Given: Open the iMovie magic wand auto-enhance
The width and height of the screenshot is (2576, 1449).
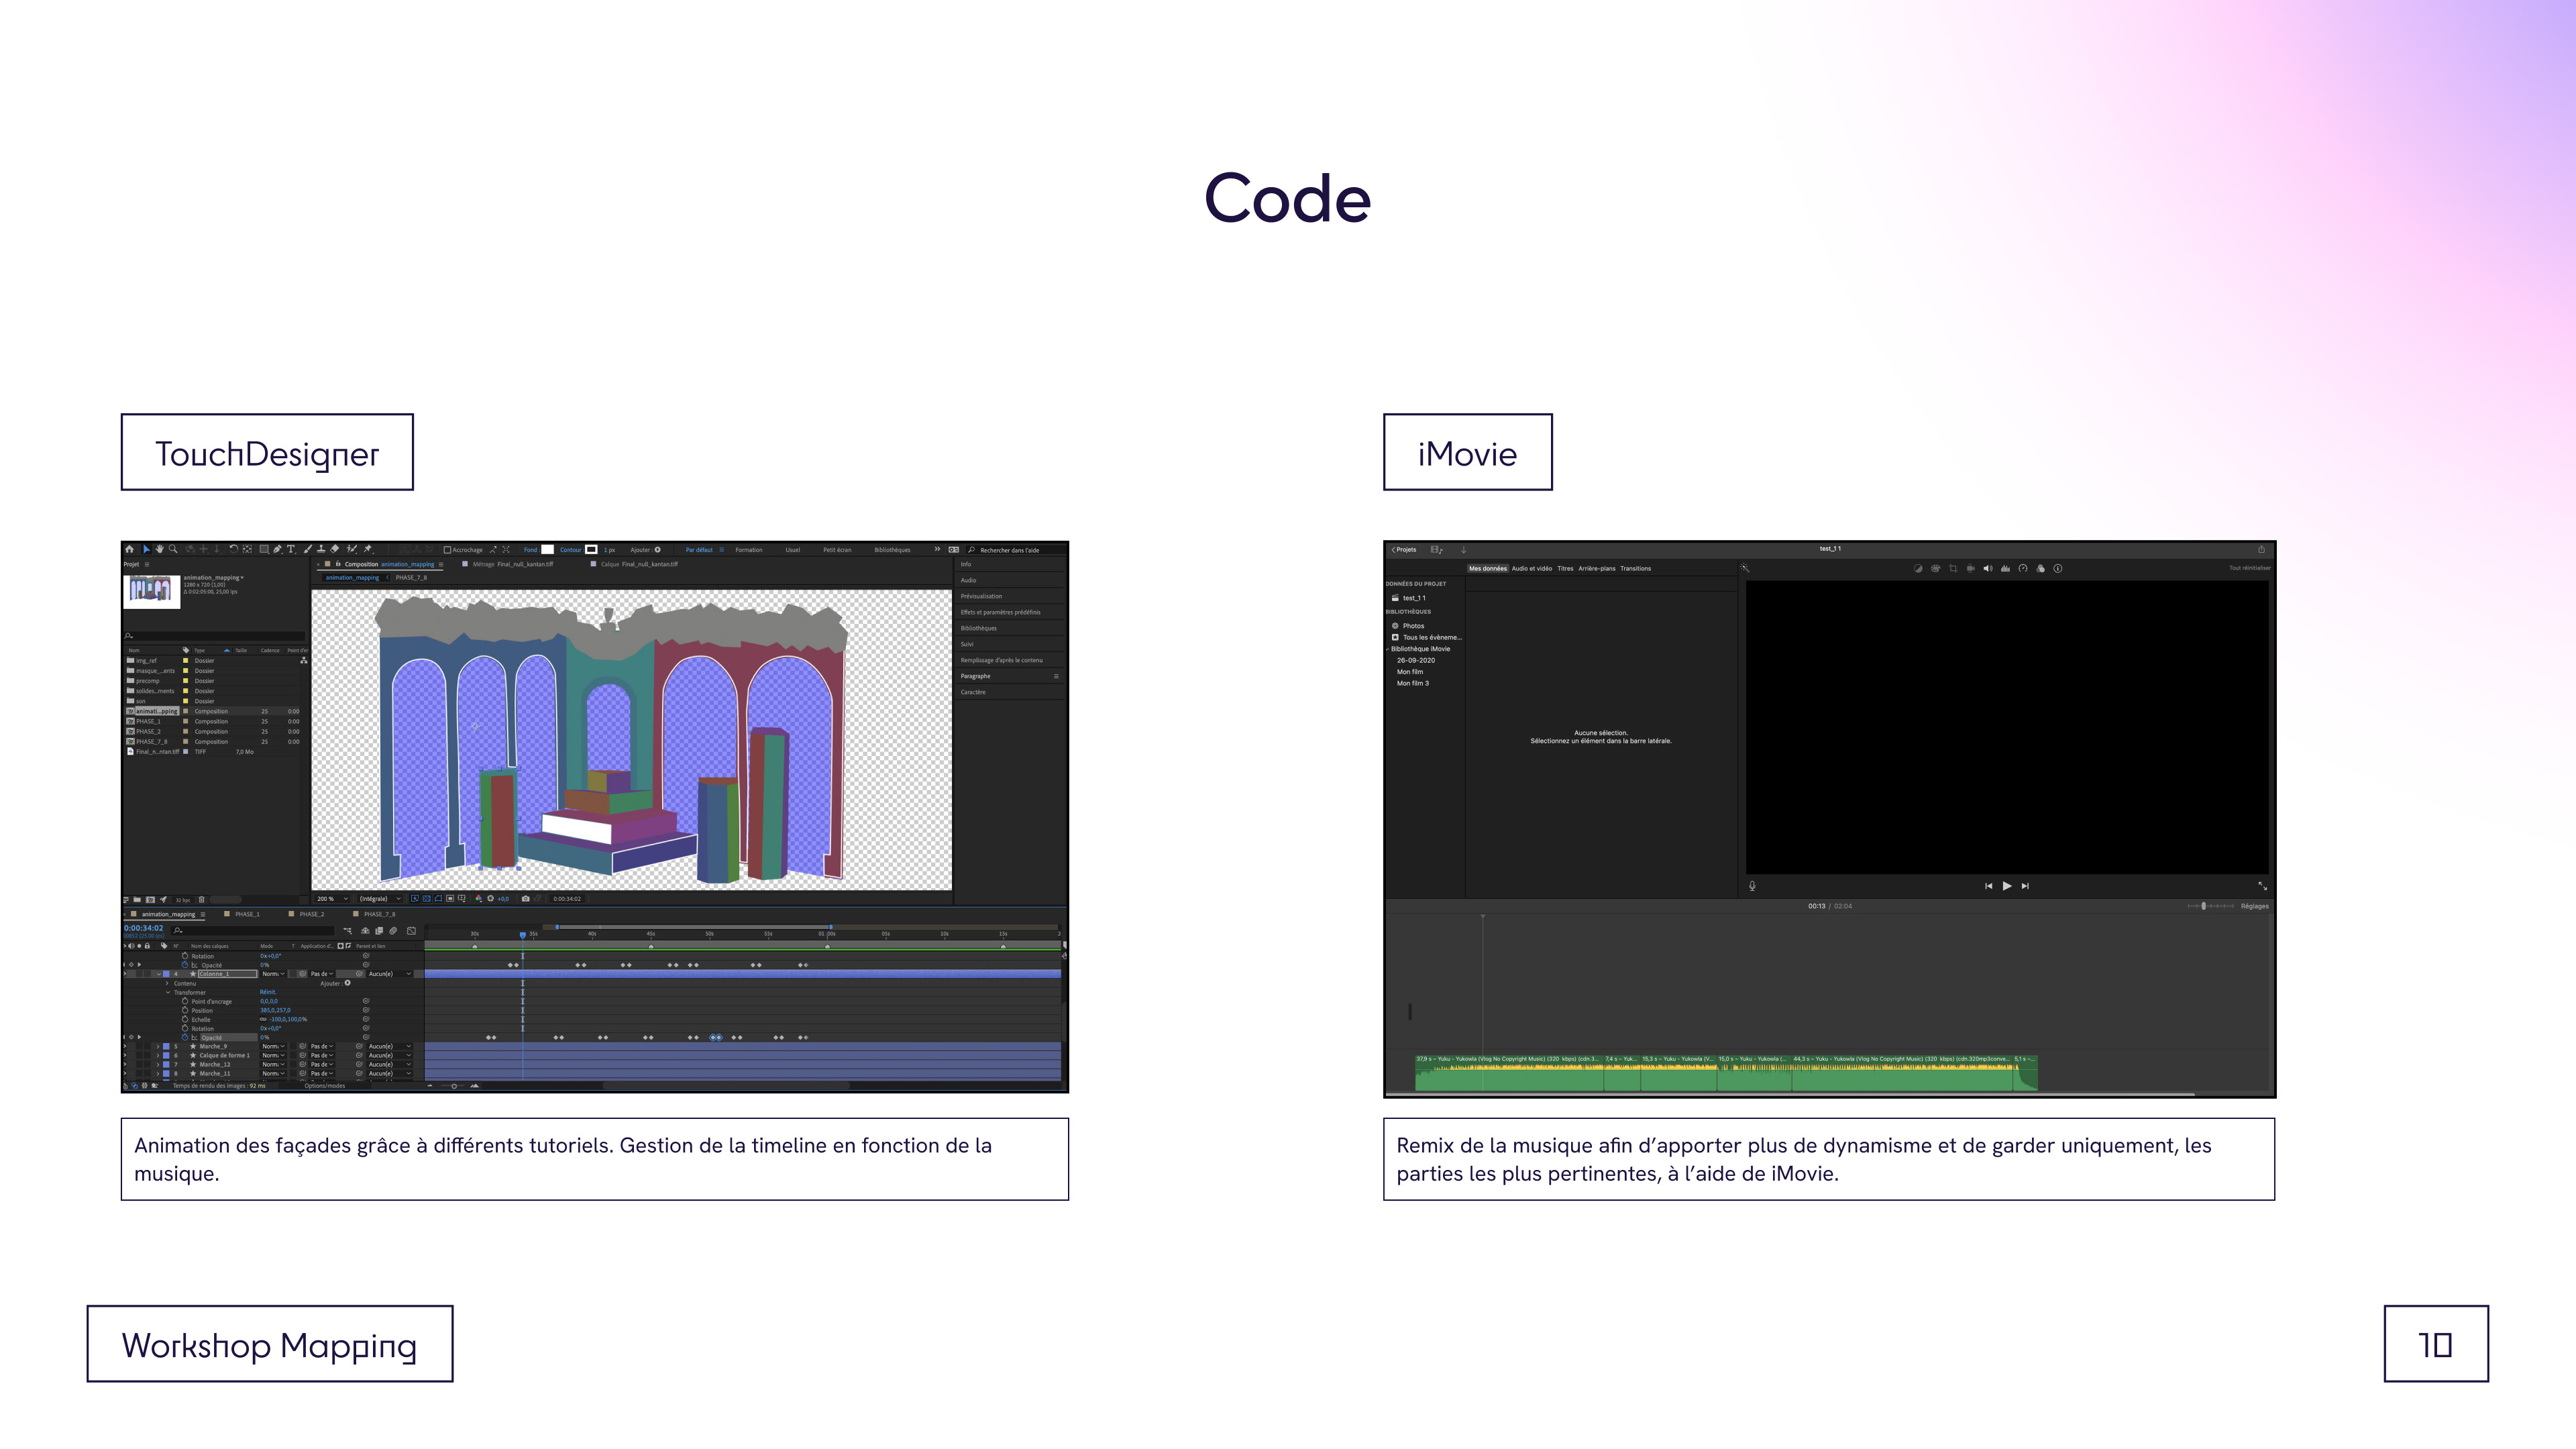Looking at the screenshot, I should pos(1745,568).
